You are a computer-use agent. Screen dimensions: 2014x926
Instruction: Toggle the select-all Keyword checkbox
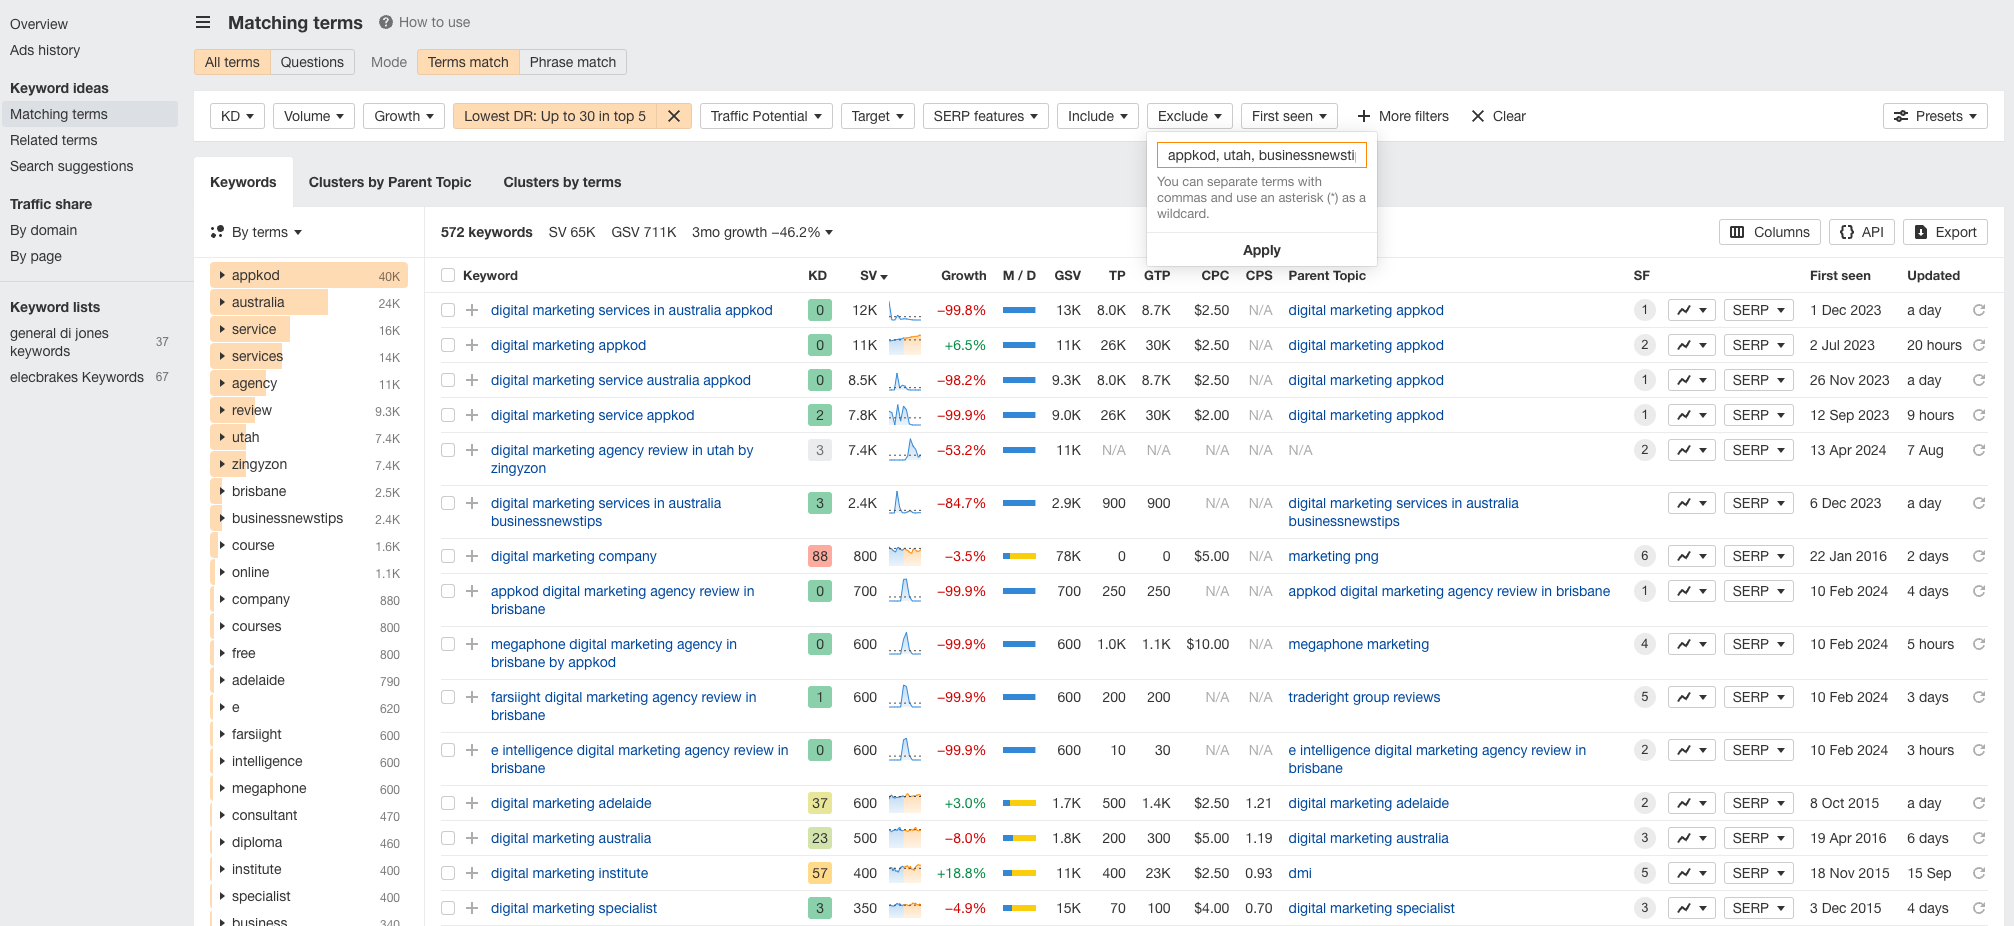448,275
